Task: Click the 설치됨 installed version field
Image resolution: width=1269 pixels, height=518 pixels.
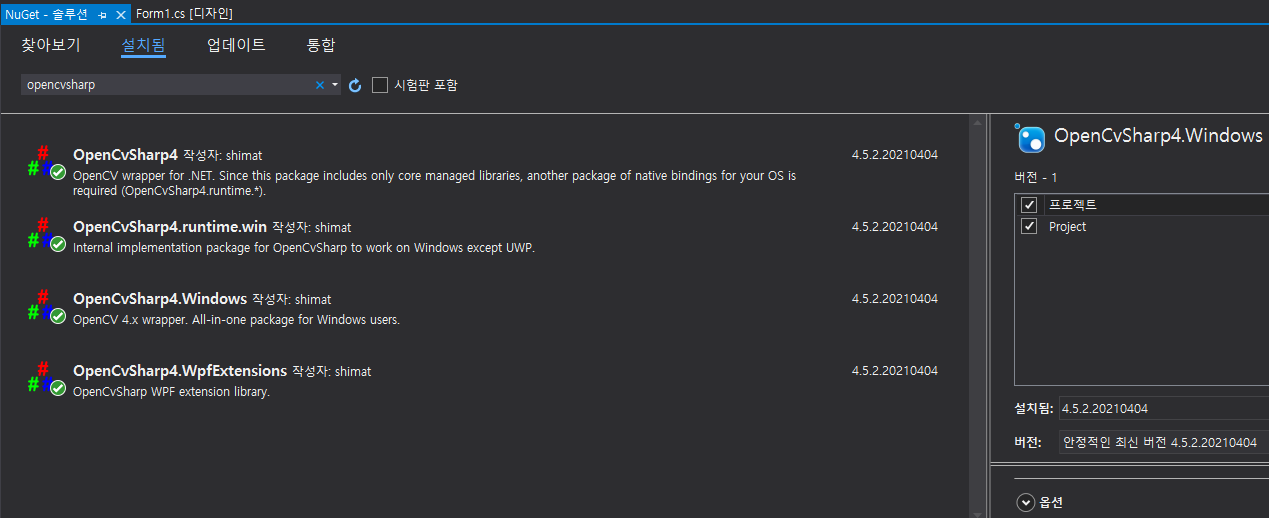Action: tap(1164, 409)
